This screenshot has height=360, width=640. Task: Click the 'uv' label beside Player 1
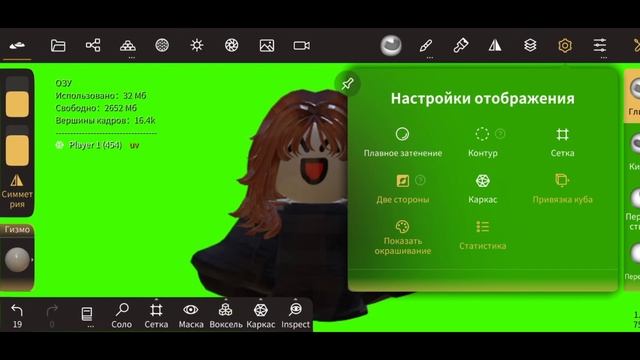click(134, 145)
